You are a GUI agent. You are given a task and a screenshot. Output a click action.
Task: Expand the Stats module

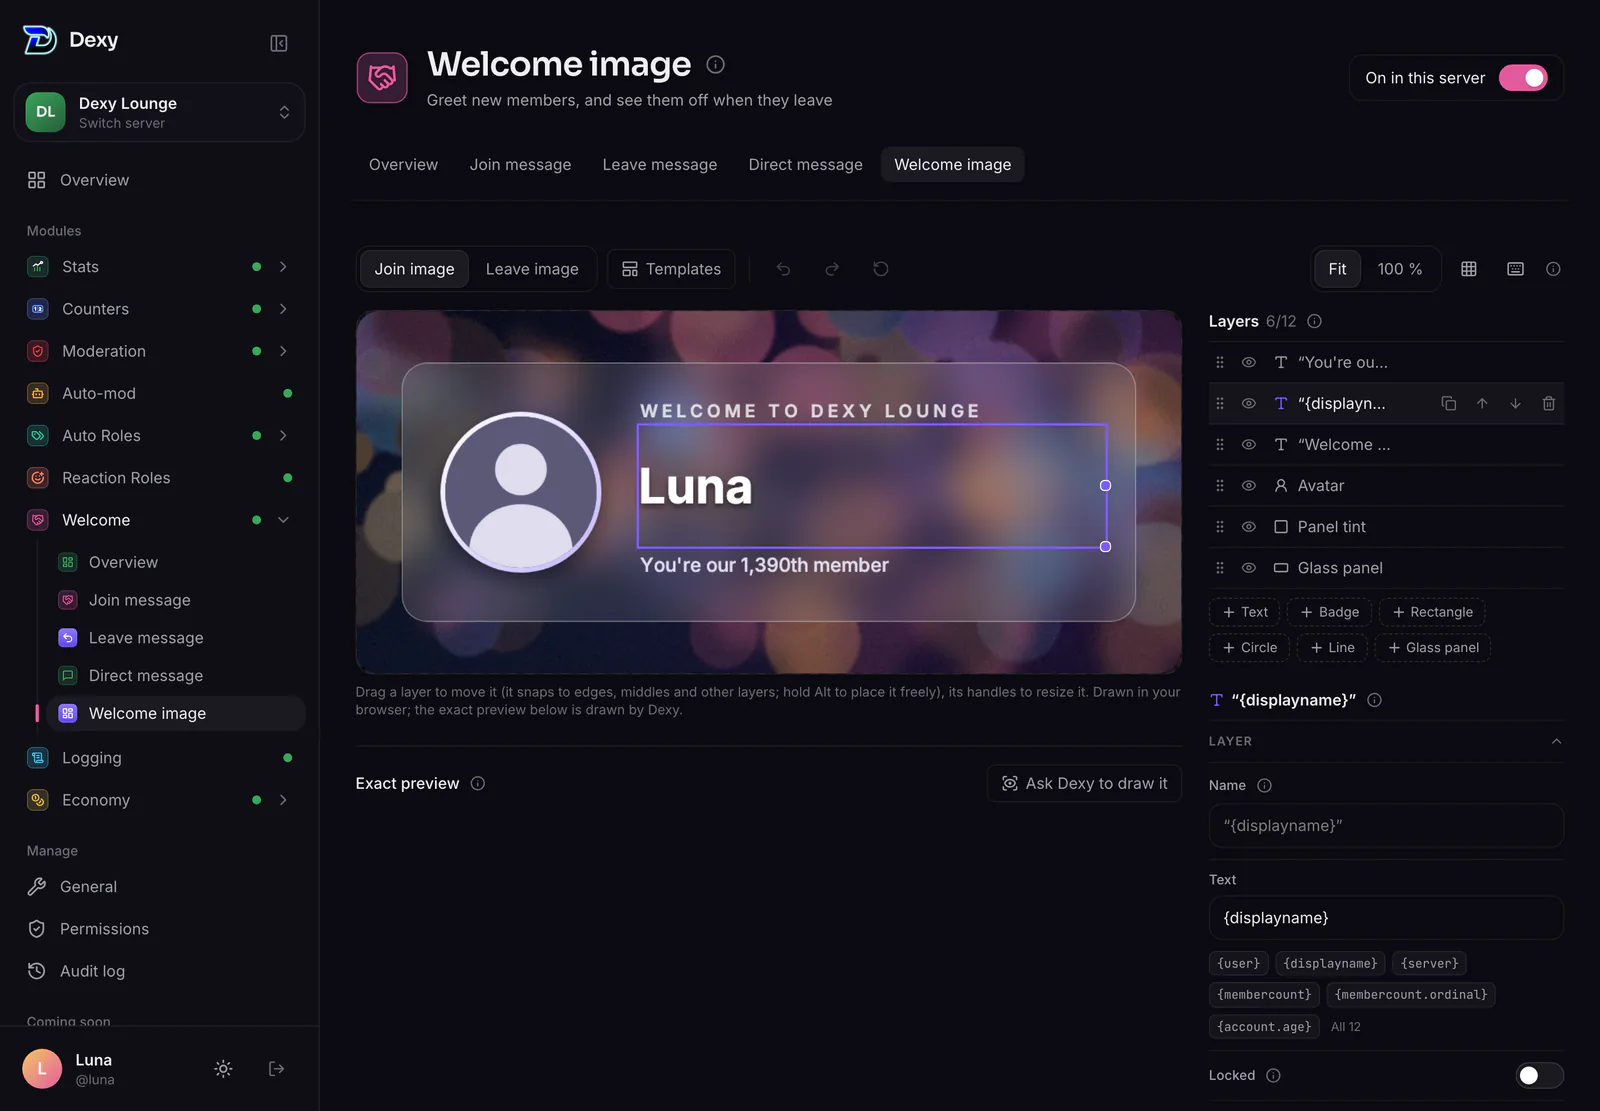click(x=283, y=267)
